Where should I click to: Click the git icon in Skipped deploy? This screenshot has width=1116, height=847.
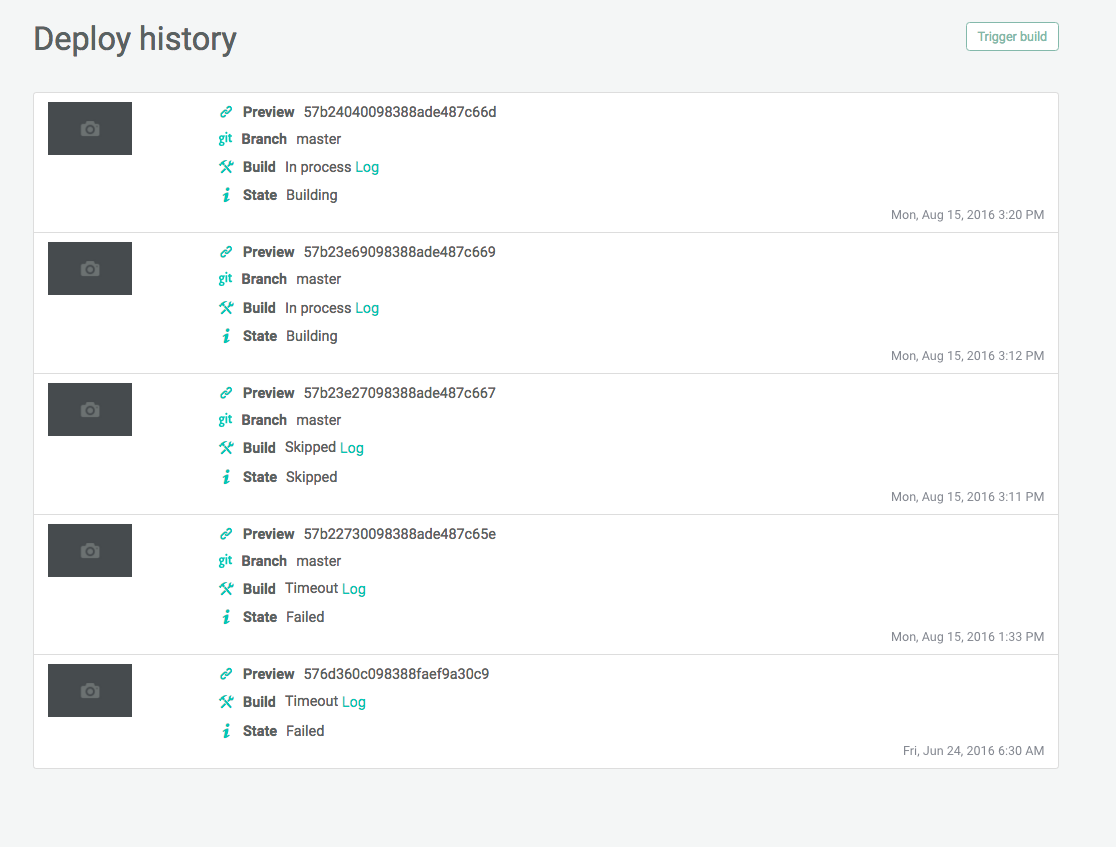225,420
